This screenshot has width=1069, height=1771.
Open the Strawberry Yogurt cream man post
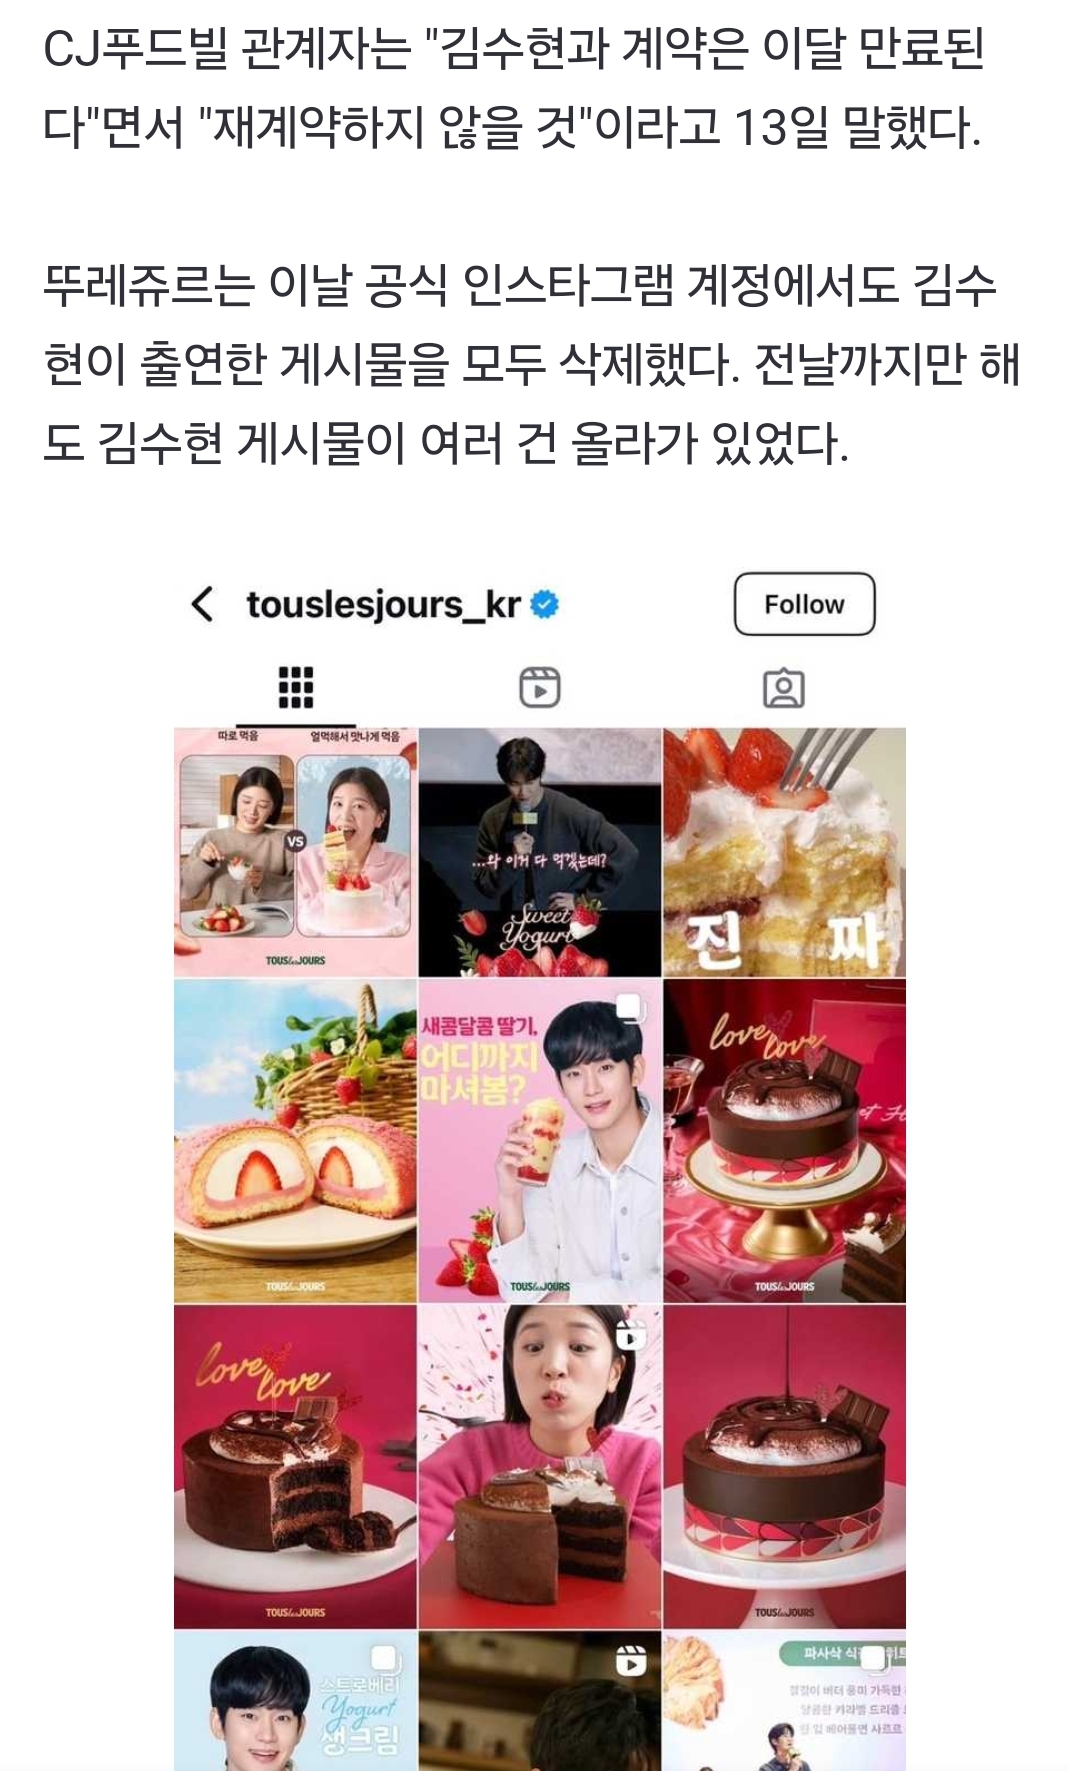click(x=295, y=1701)
